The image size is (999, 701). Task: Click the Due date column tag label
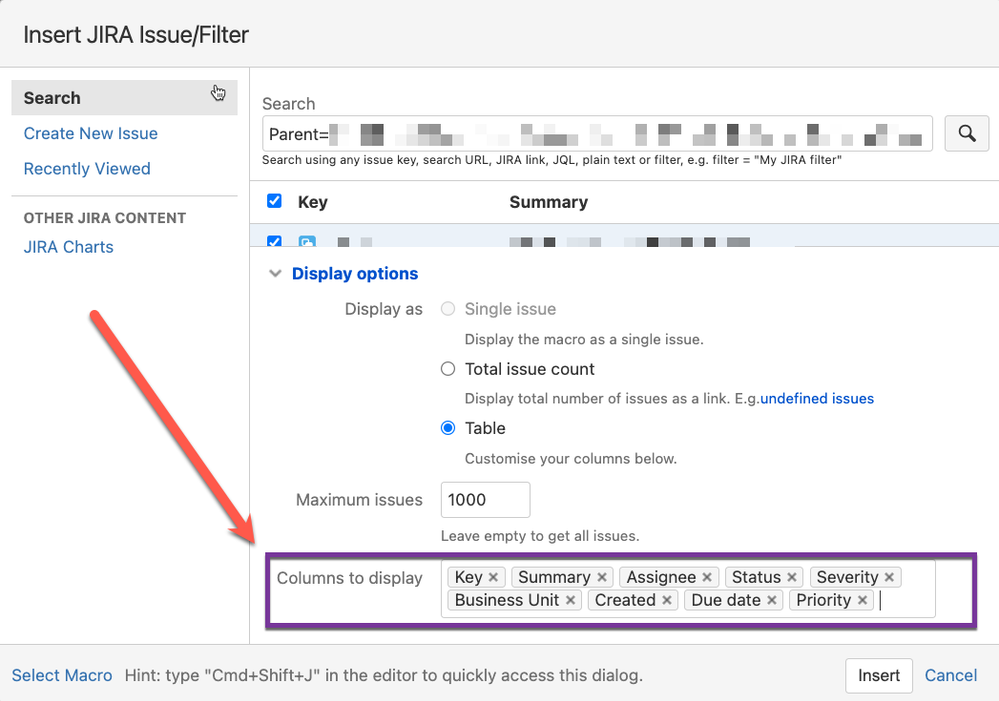pos(726,600)
